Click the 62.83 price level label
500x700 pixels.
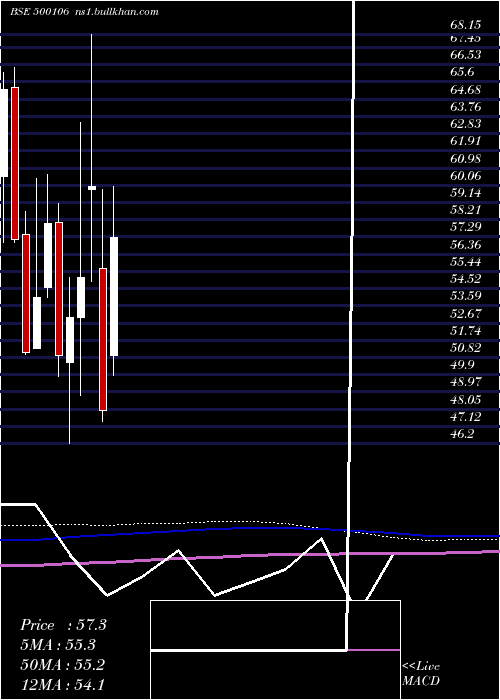click(466, 124)
